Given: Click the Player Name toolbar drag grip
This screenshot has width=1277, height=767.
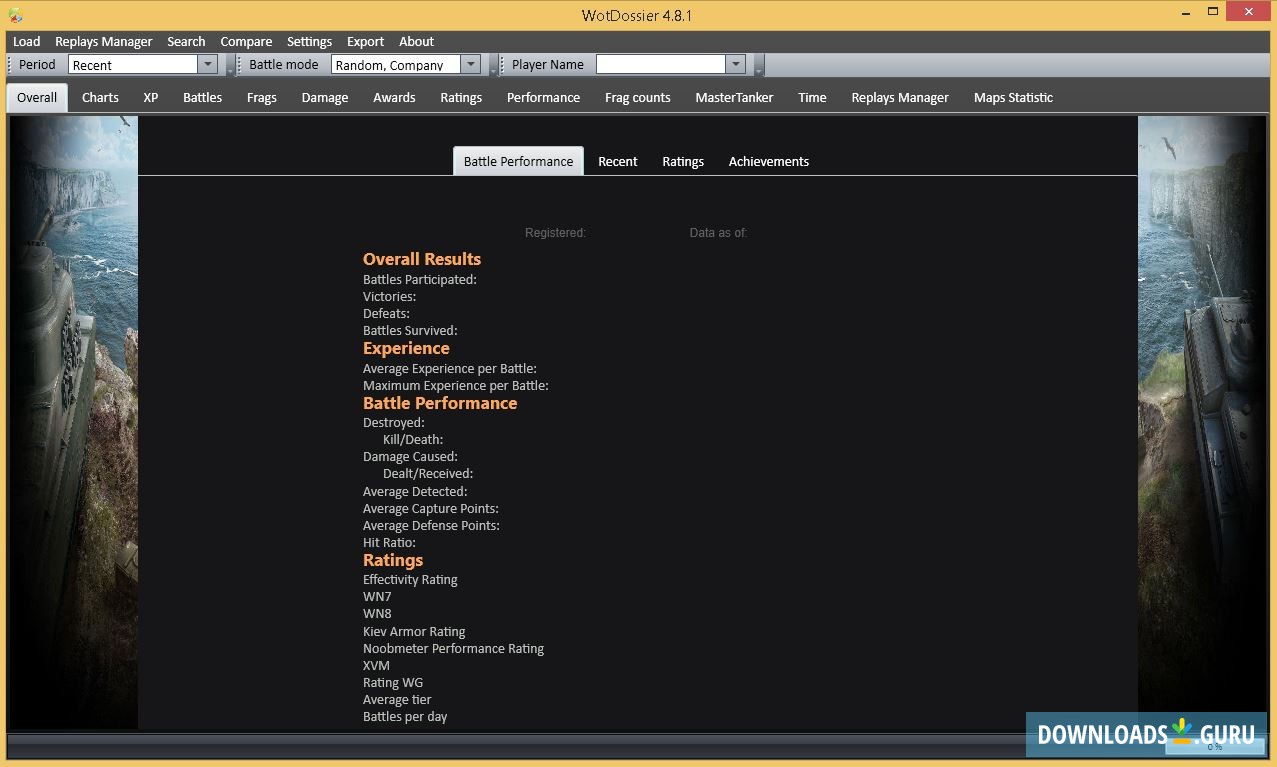Looking at the screenshot, I should pos(503,65).
